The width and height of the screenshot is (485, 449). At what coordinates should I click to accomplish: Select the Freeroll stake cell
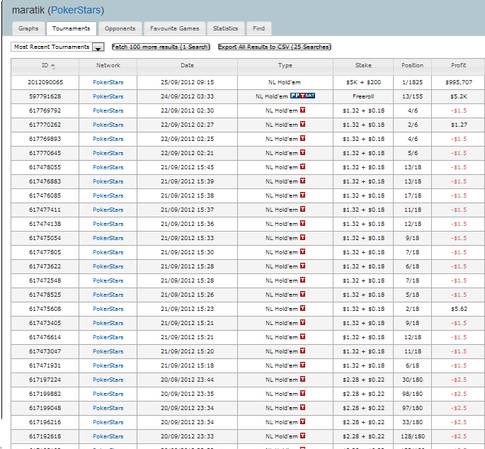(363, 96)
